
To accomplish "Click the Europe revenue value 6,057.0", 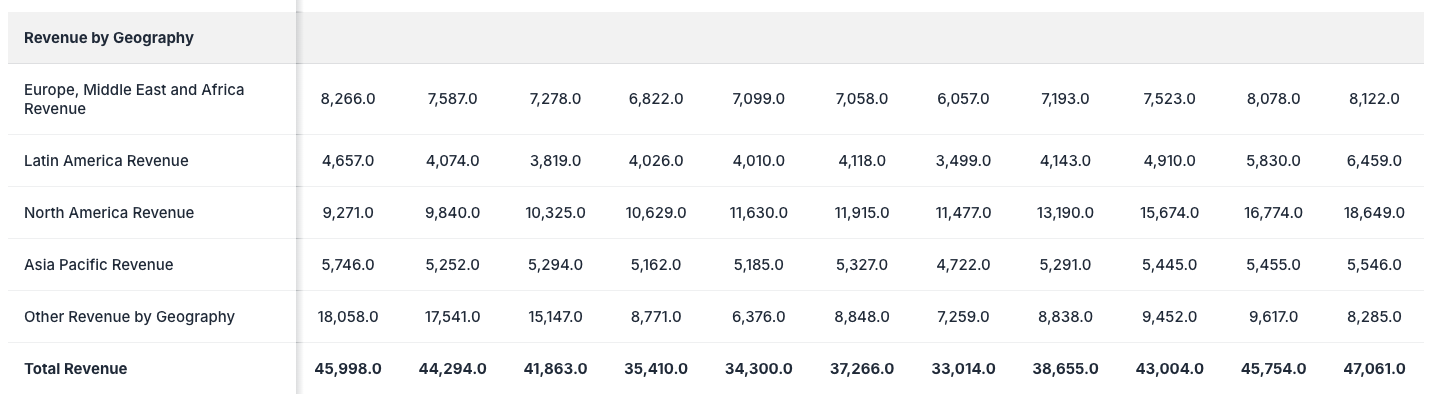I will [963, 99].
